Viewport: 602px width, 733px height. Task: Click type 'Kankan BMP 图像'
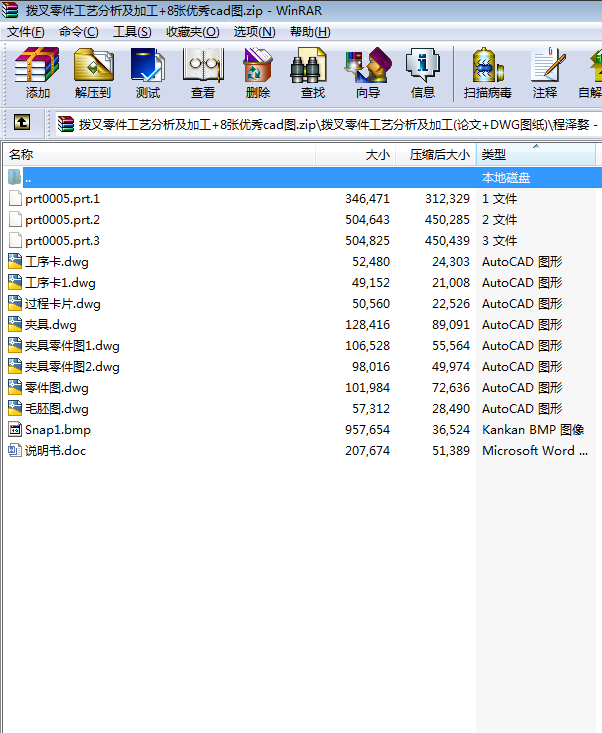click(533, 430)
